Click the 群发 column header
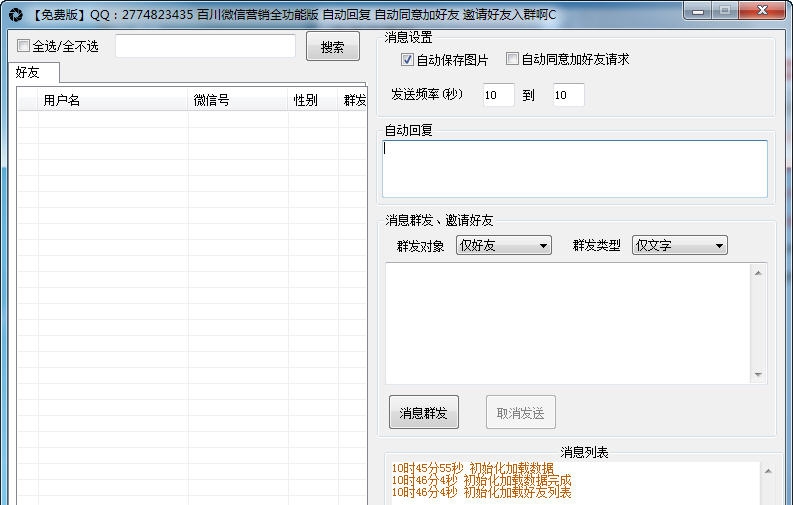 tap(353, 100)
